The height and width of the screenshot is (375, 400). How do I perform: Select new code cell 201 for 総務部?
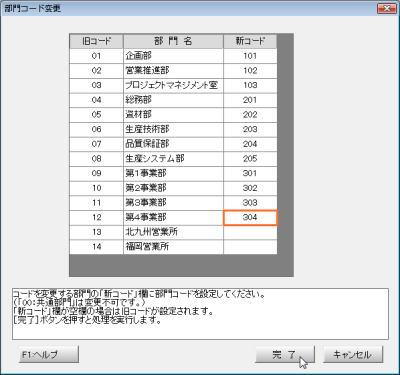coord(250,100)
